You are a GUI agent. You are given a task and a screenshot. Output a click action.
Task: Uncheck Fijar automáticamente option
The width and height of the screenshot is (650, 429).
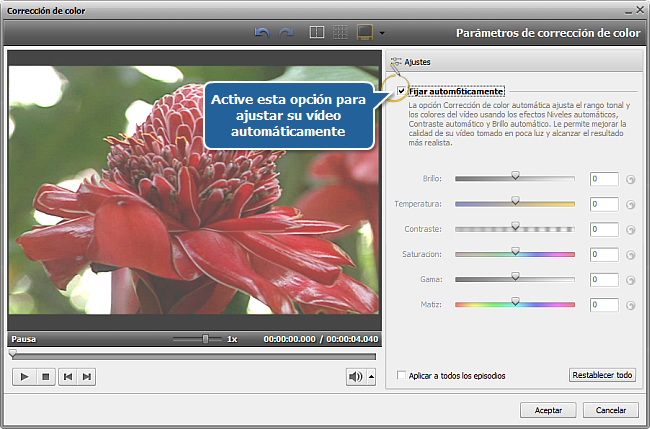click(402, 92)
